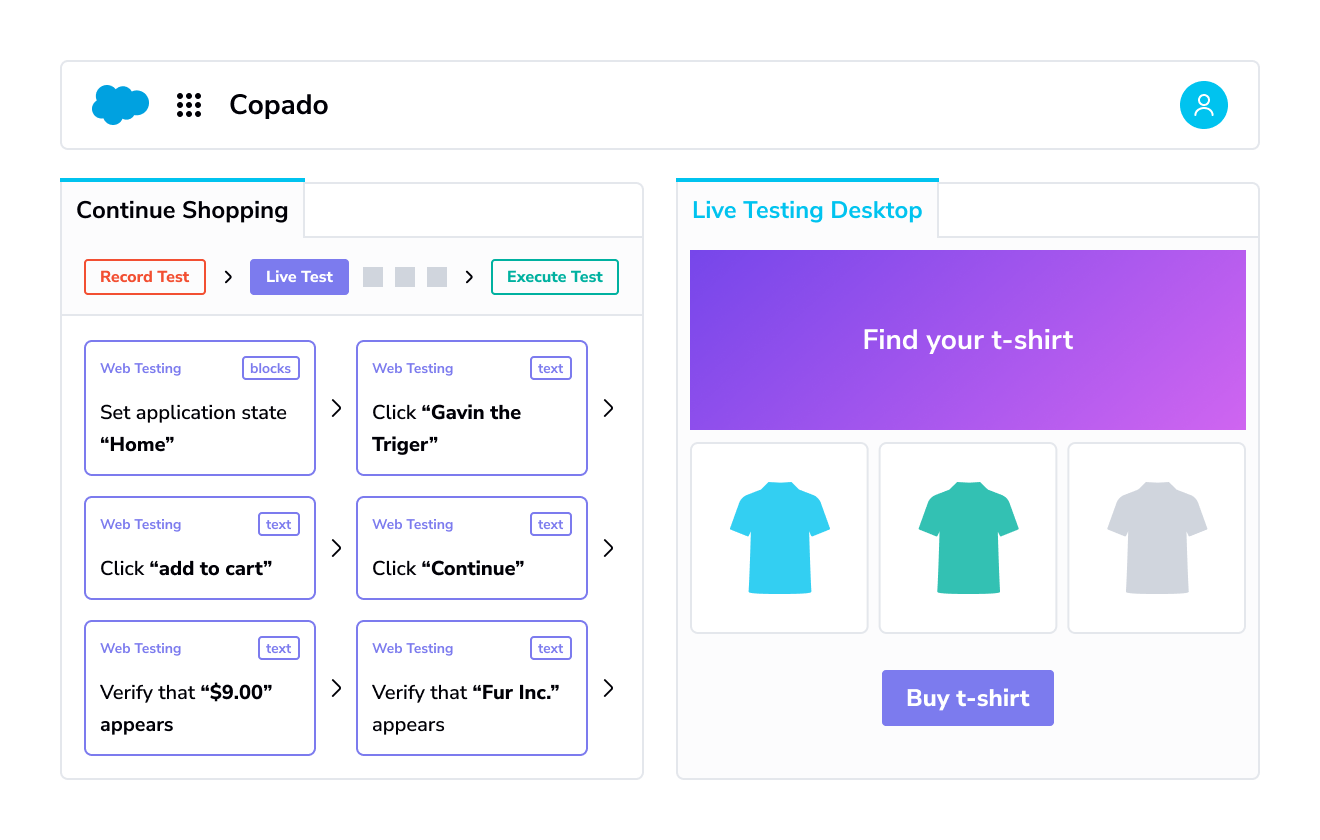Screen dimensions: 1320x840
Task: Click the user avatar icon
Action: coord(1204,104)
